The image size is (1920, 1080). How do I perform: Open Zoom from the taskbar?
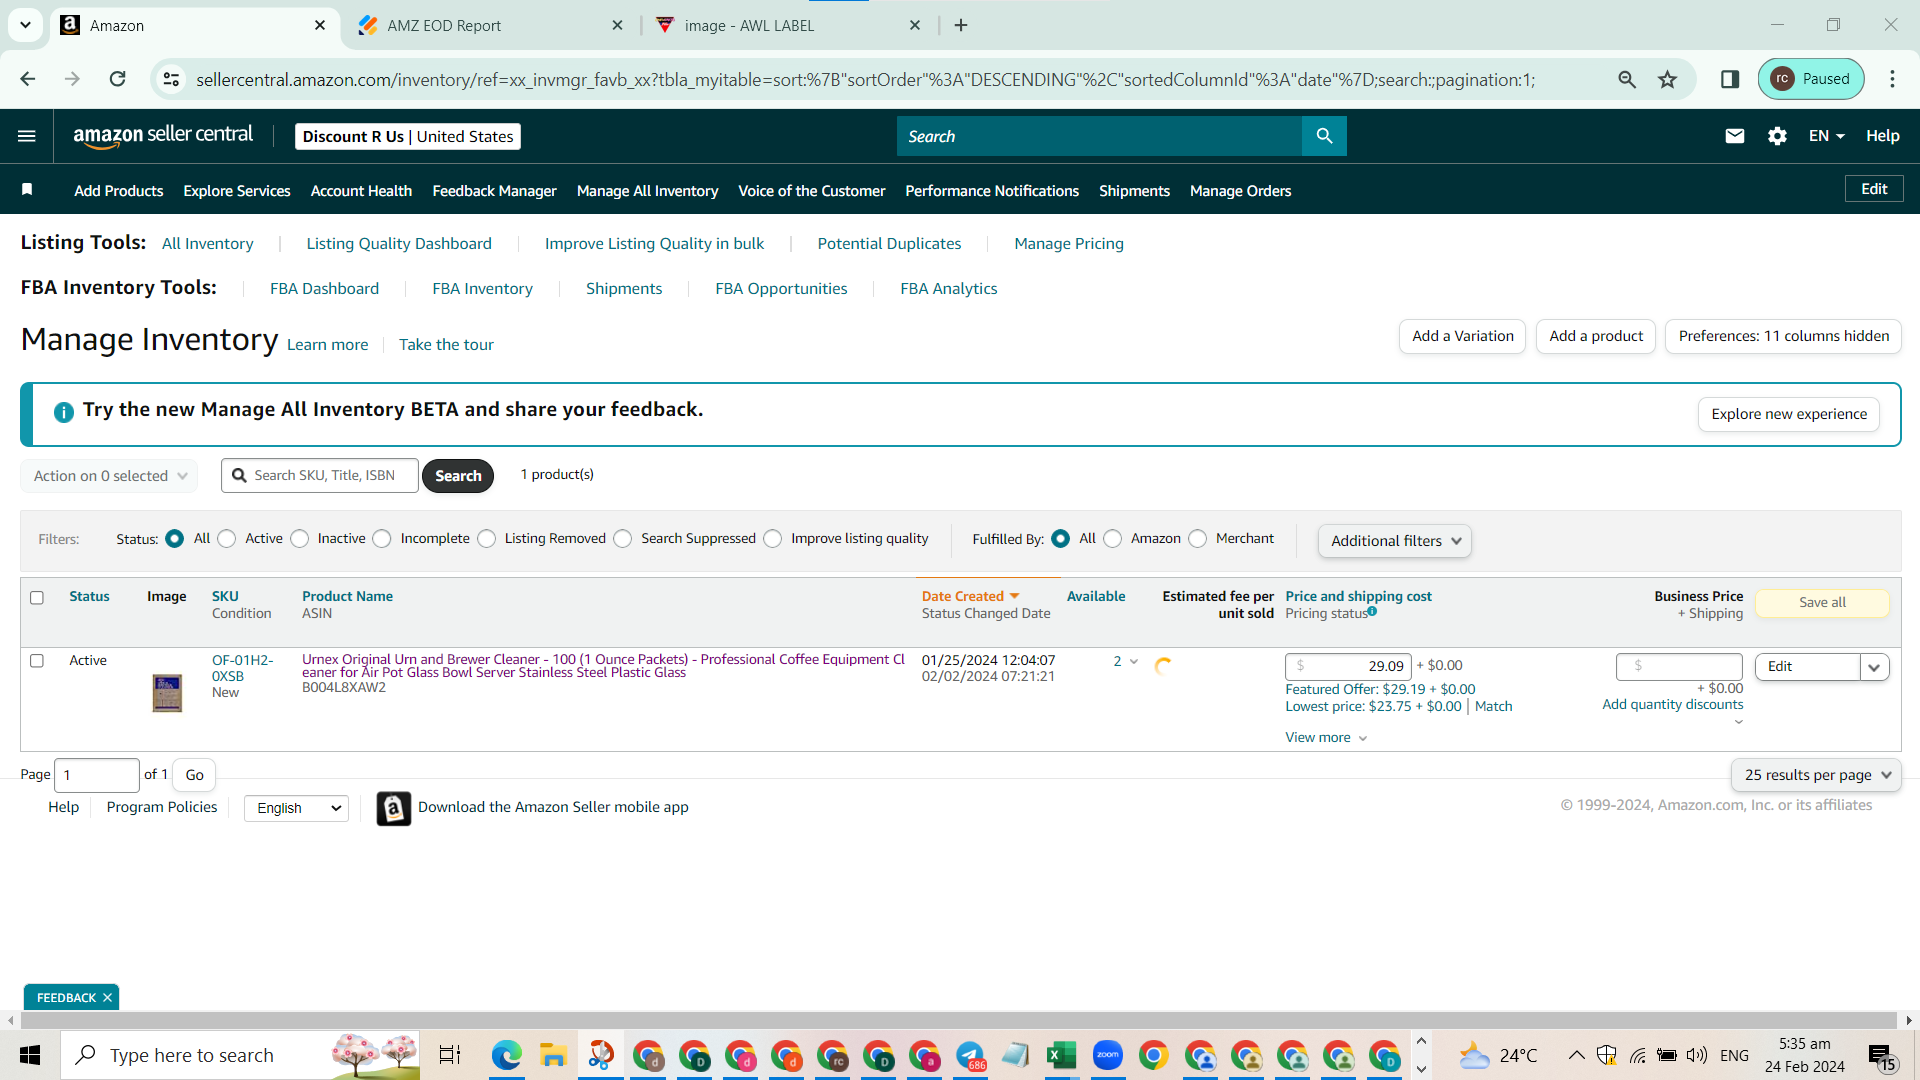[1108, 1055]
